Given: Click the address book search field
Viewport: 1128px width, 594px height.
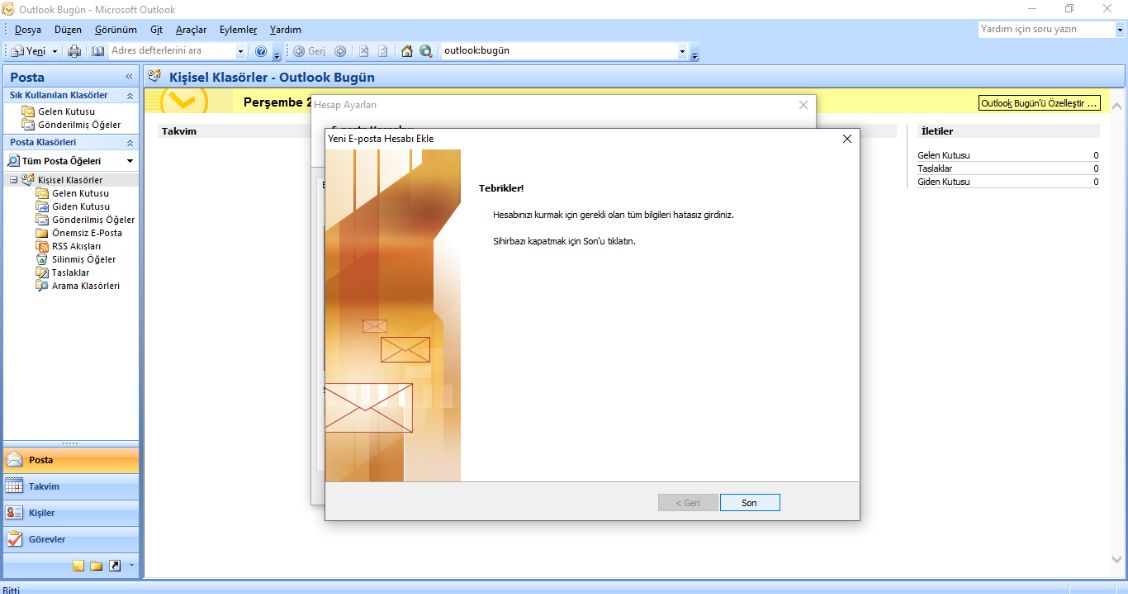Looking at the screenshot, I should click(170, 51).
